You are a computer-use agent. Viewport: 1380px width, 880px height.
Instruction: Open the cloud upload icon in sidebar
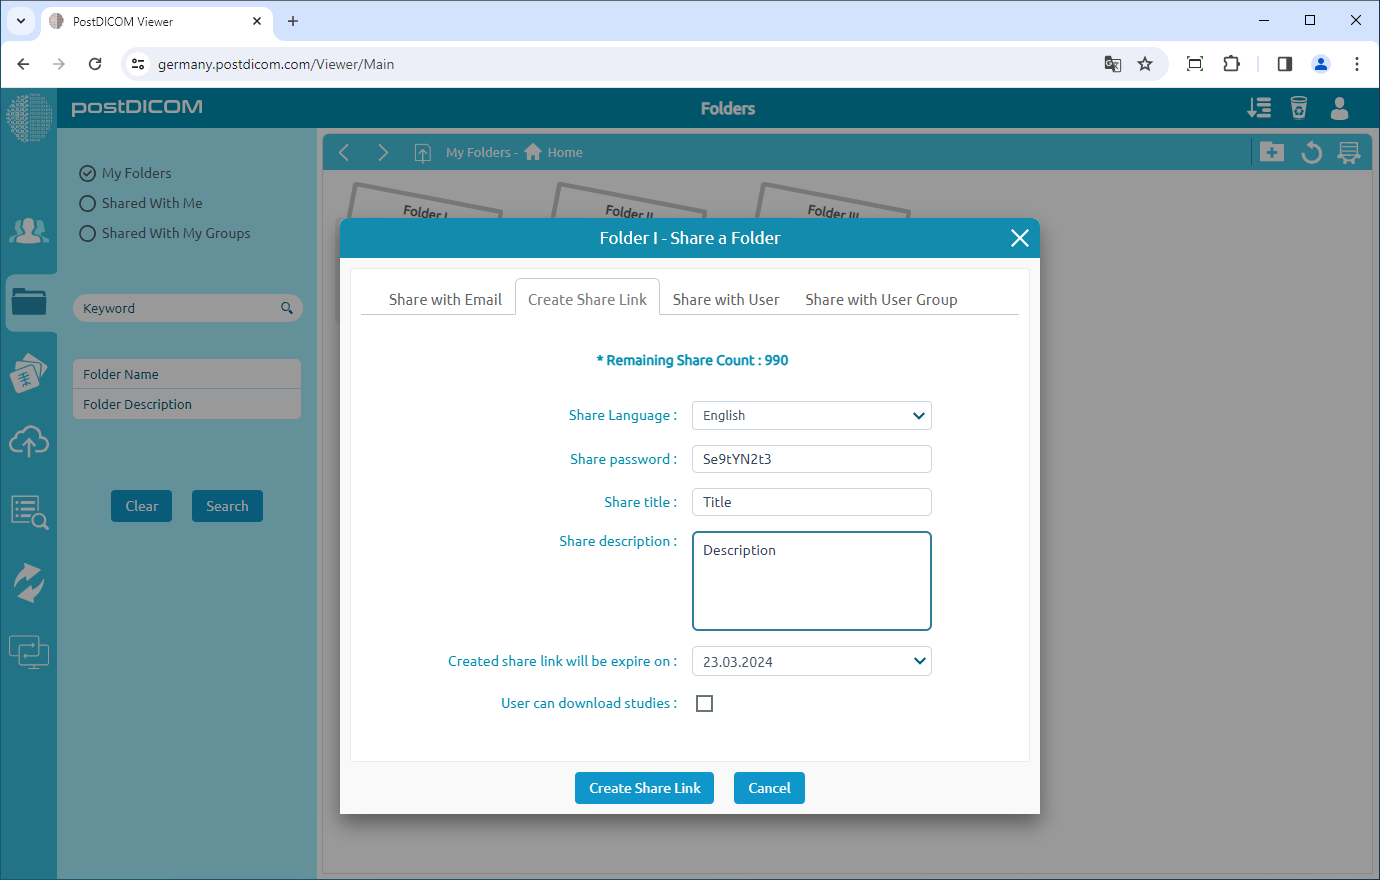pyautogui.click(x=29, y=441)
